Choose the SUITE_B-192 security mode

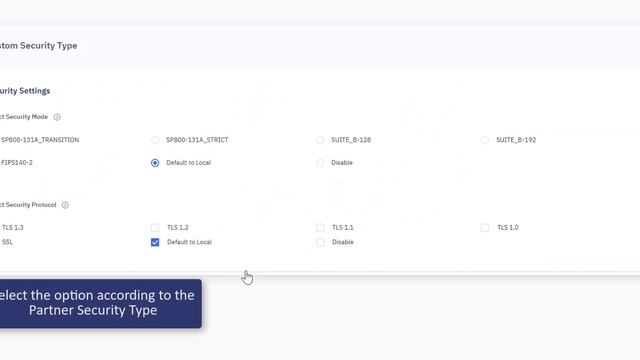click(485, 140)
